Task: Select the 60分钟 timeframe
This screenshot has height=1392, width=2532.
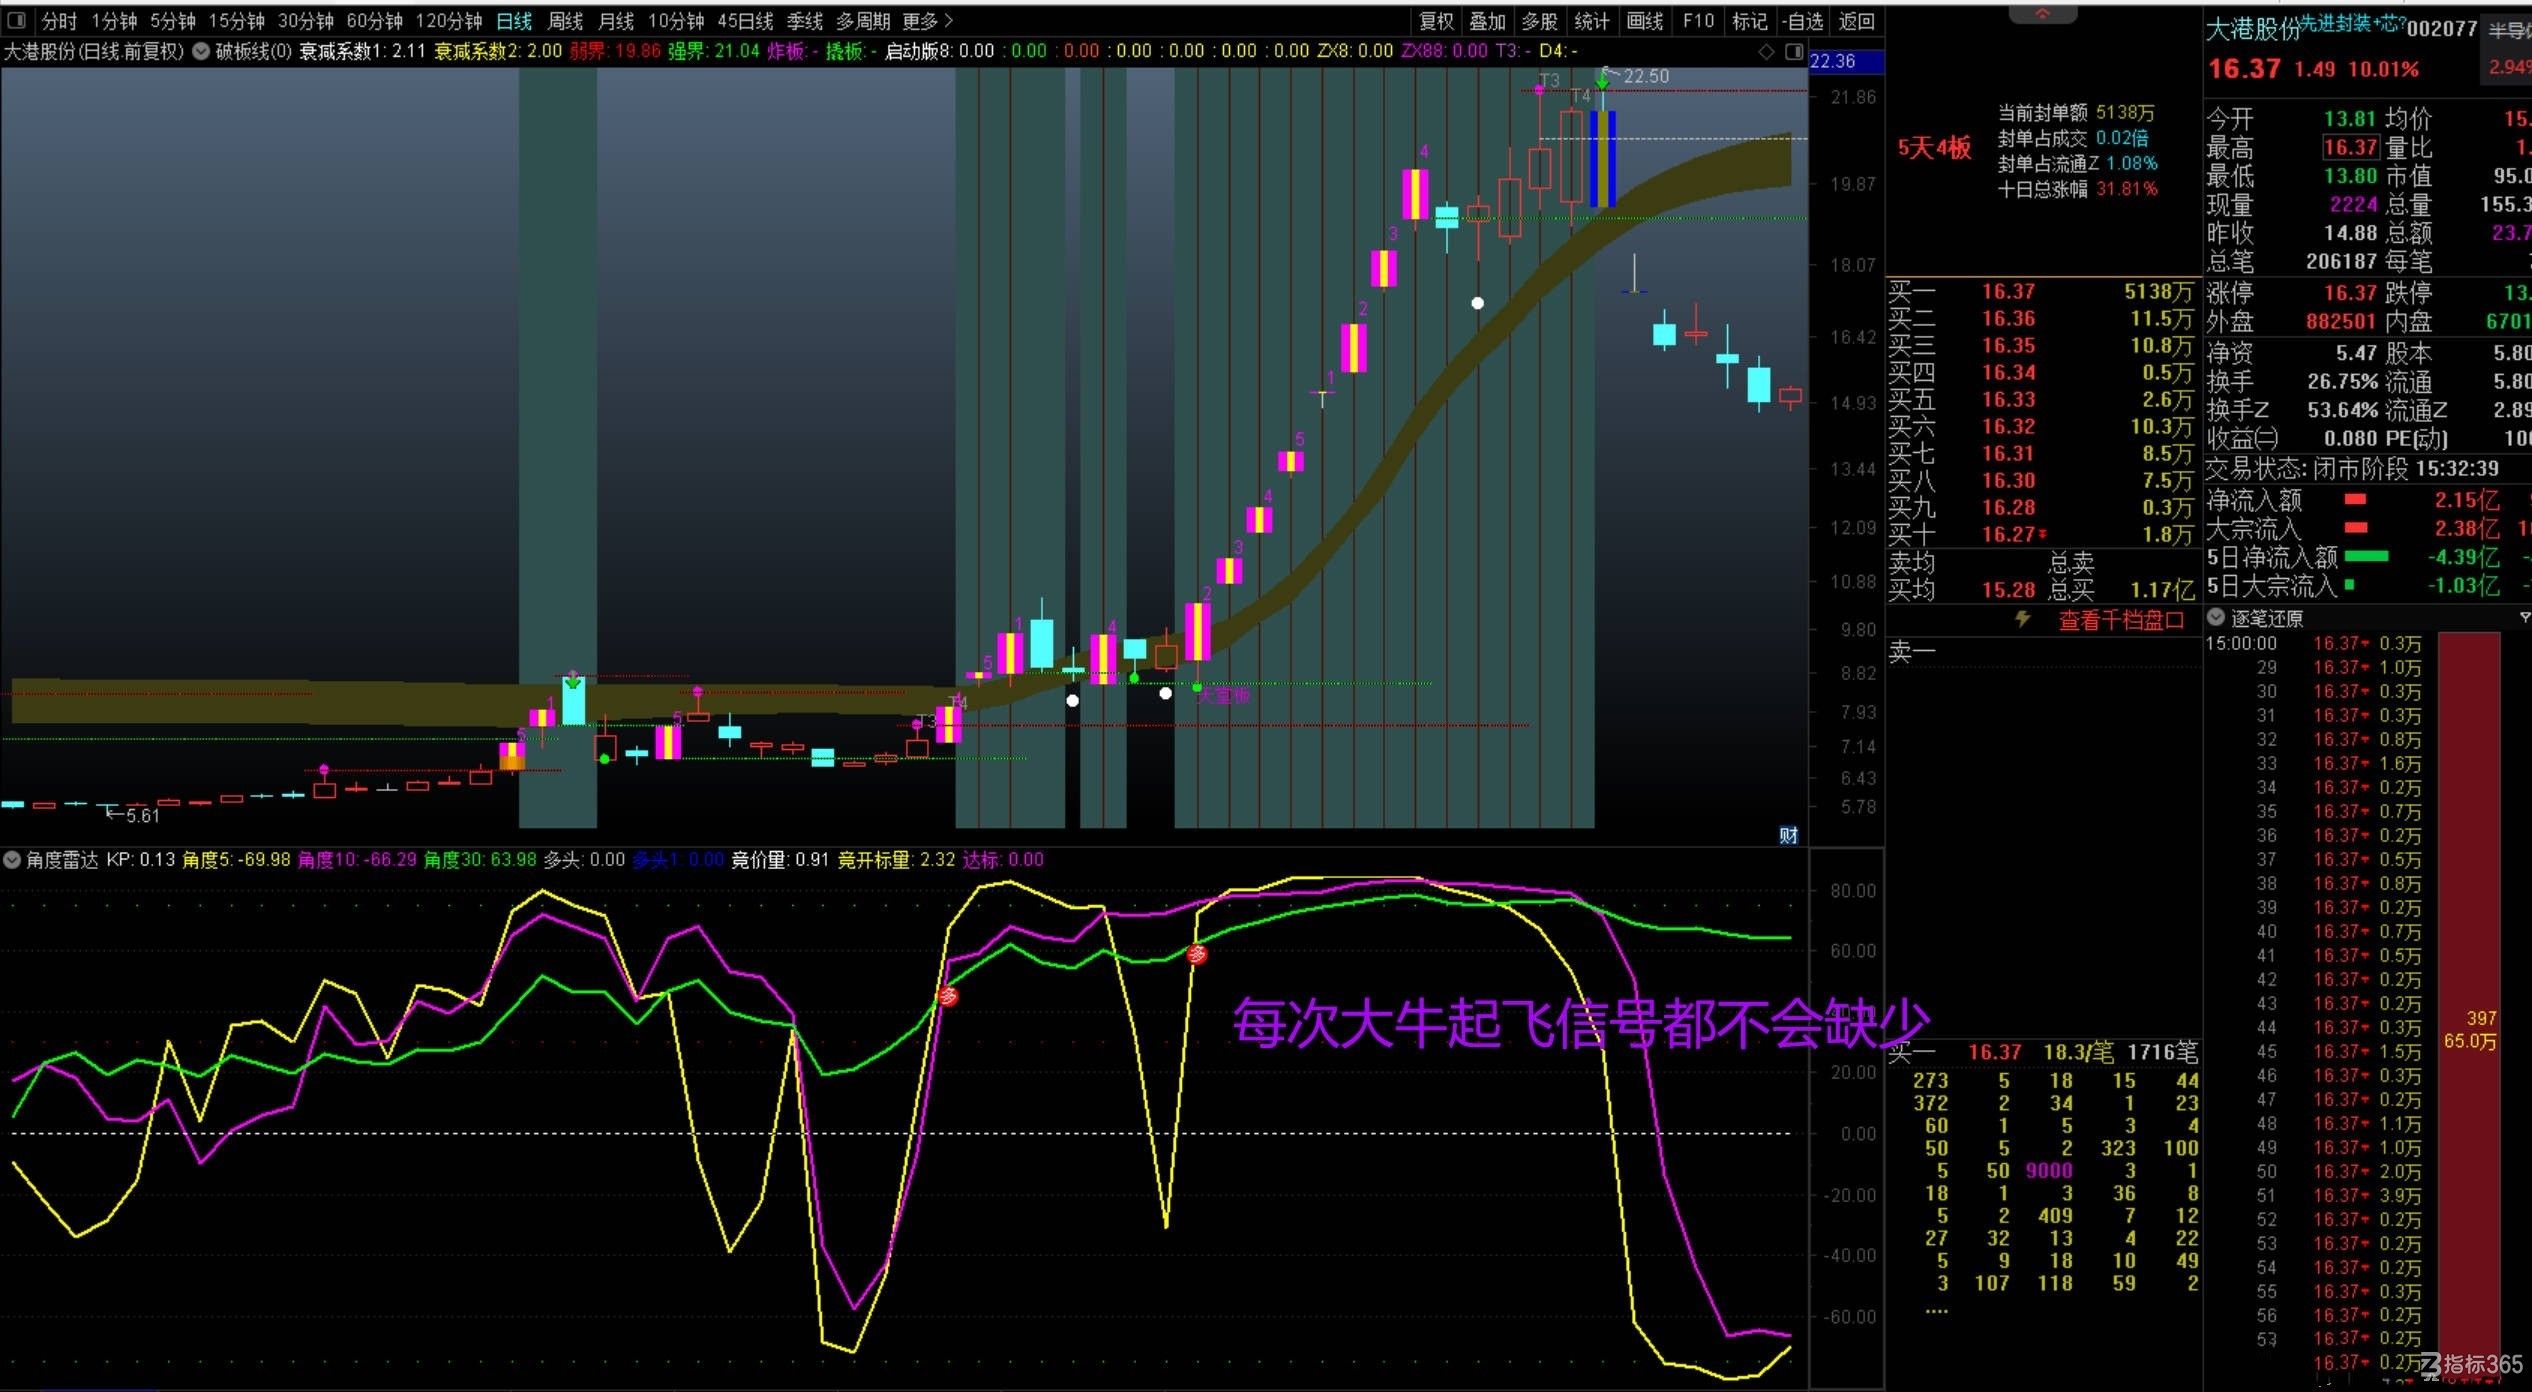Action: 374,21
